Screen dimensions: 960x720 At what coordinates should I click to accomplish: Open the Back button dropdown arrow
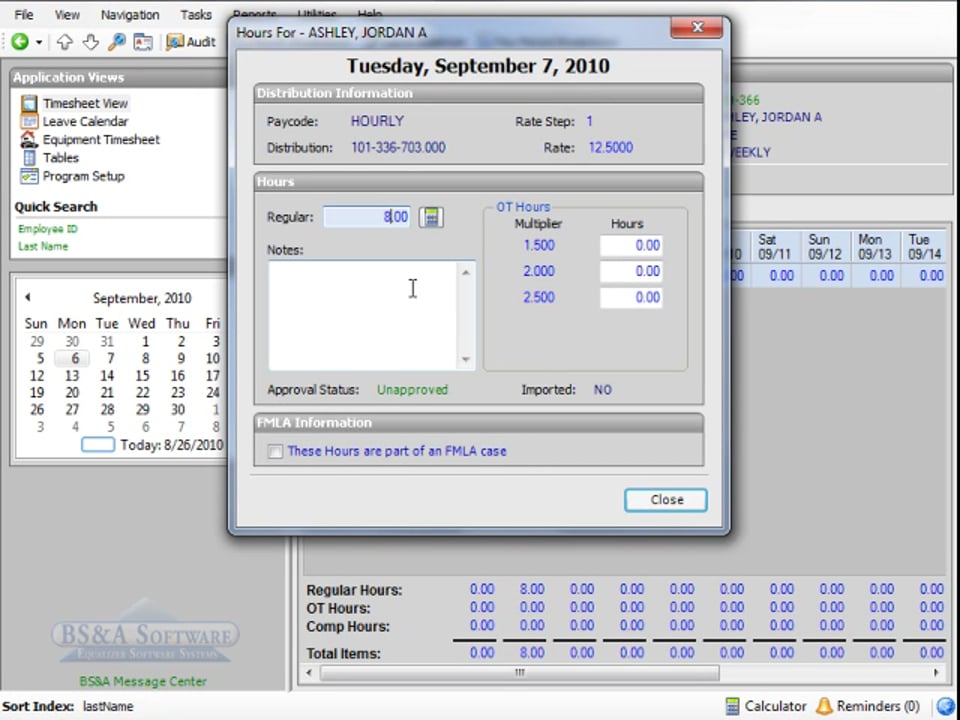[39, 42]
